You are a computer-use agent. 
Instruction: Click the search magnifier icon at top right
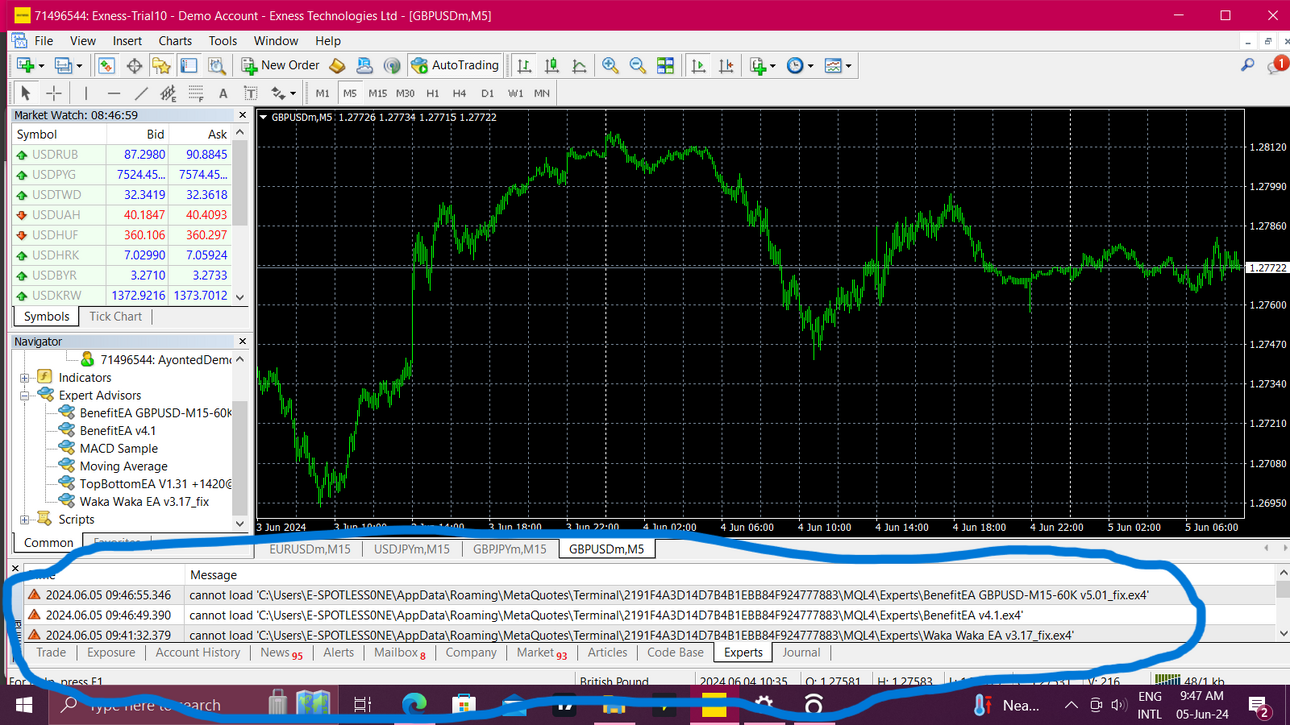[x=1247, y=65]
